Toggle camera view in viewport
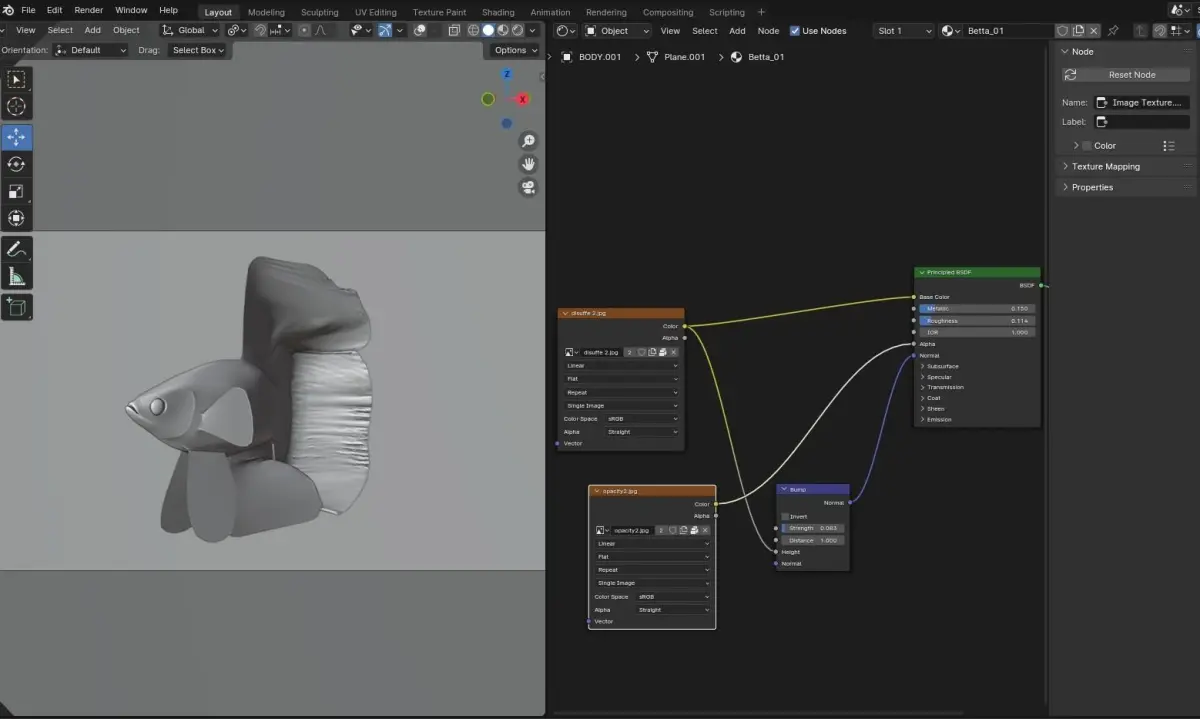 click(528, 187)
